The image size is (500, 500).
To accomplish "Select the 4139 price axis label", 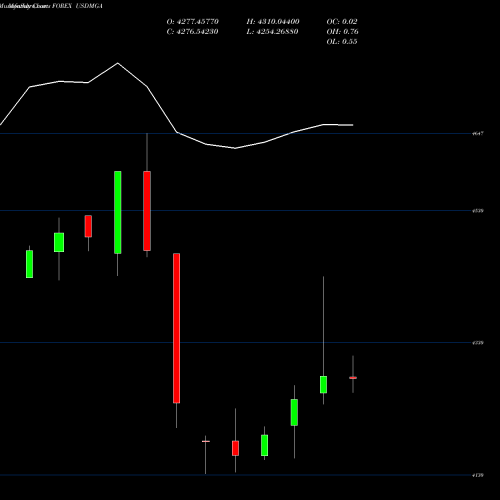I will (x=478, y=475).
